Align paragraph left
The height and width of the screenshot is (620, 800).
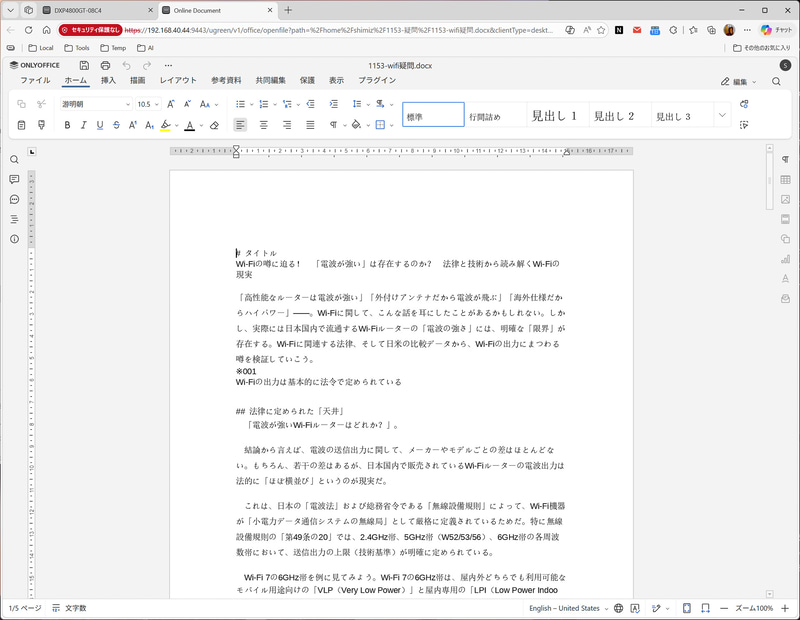[x=240, y=125]
